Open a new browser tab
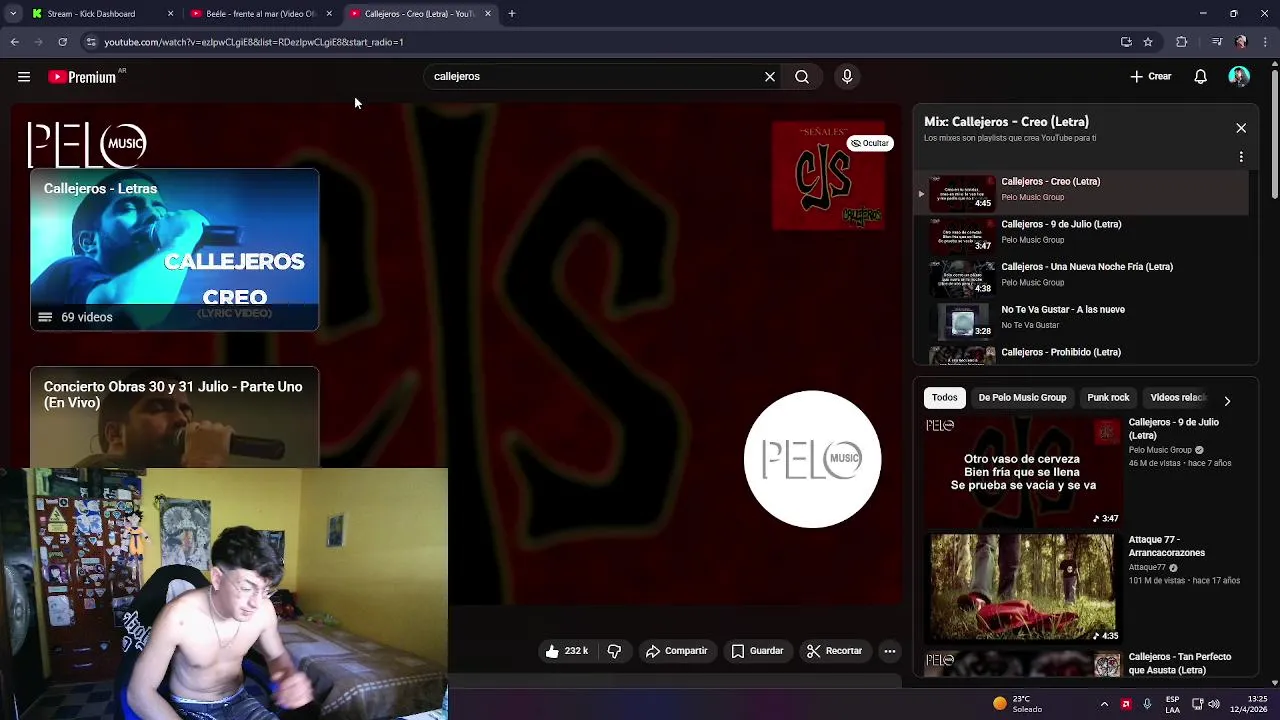The width and height of the screenshot is (1280, 720). point(512,14)
